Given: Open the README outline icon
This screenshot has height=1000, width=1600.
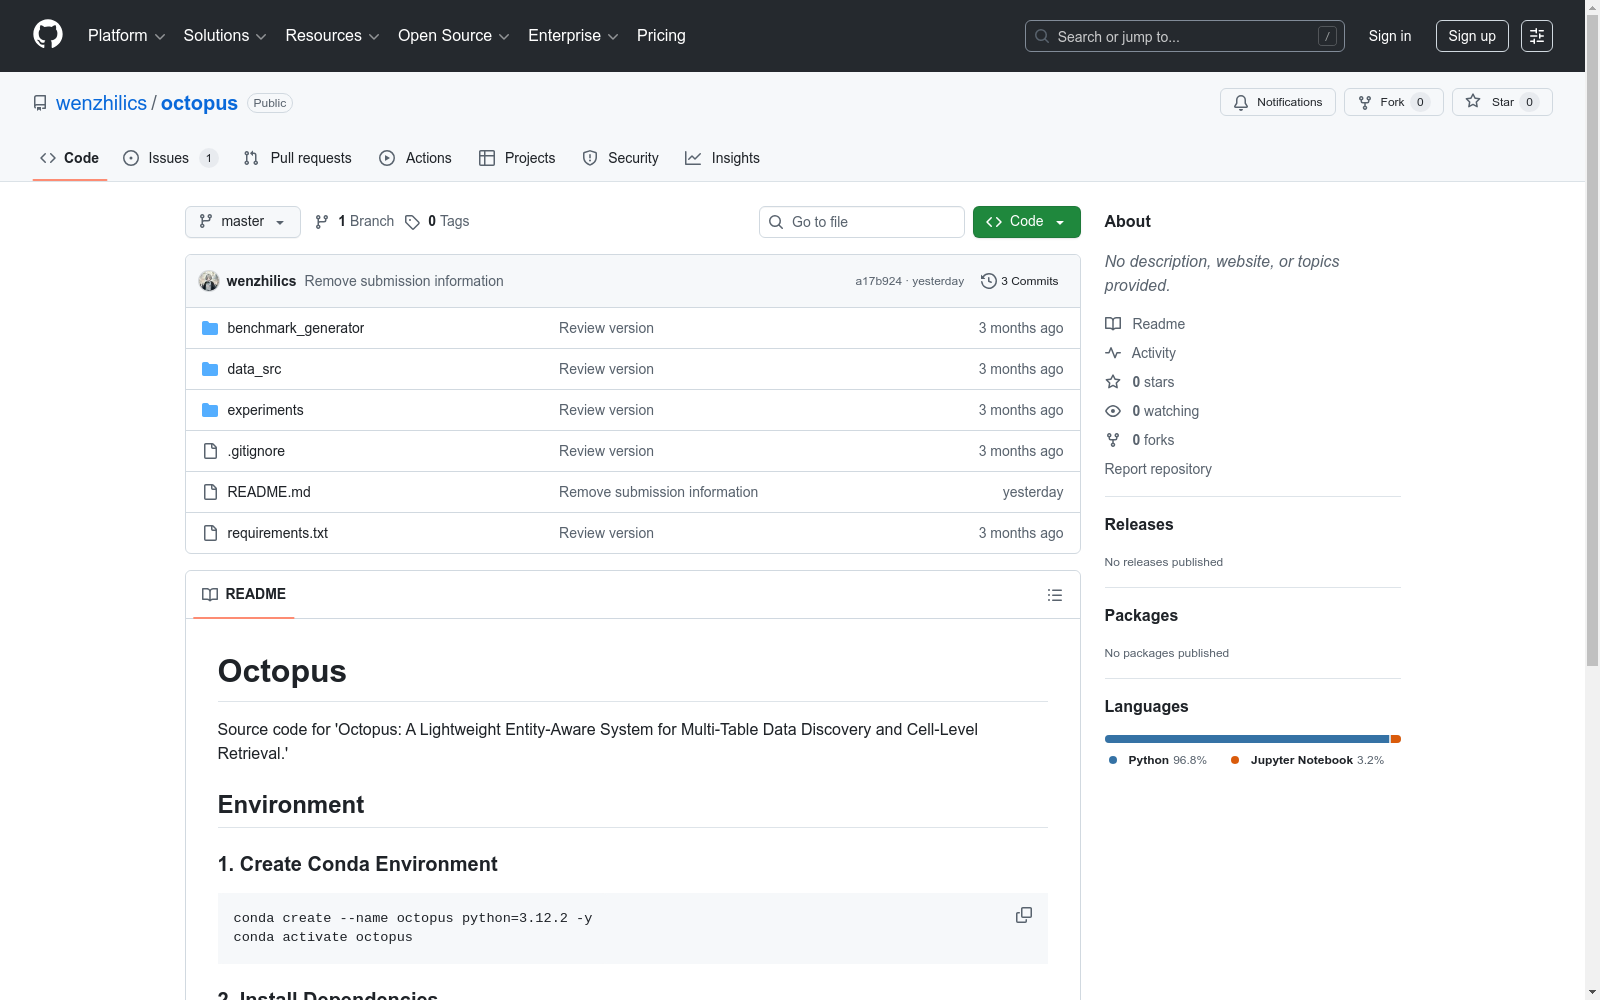Looking at the screenshot, I should click(1055, 595).
